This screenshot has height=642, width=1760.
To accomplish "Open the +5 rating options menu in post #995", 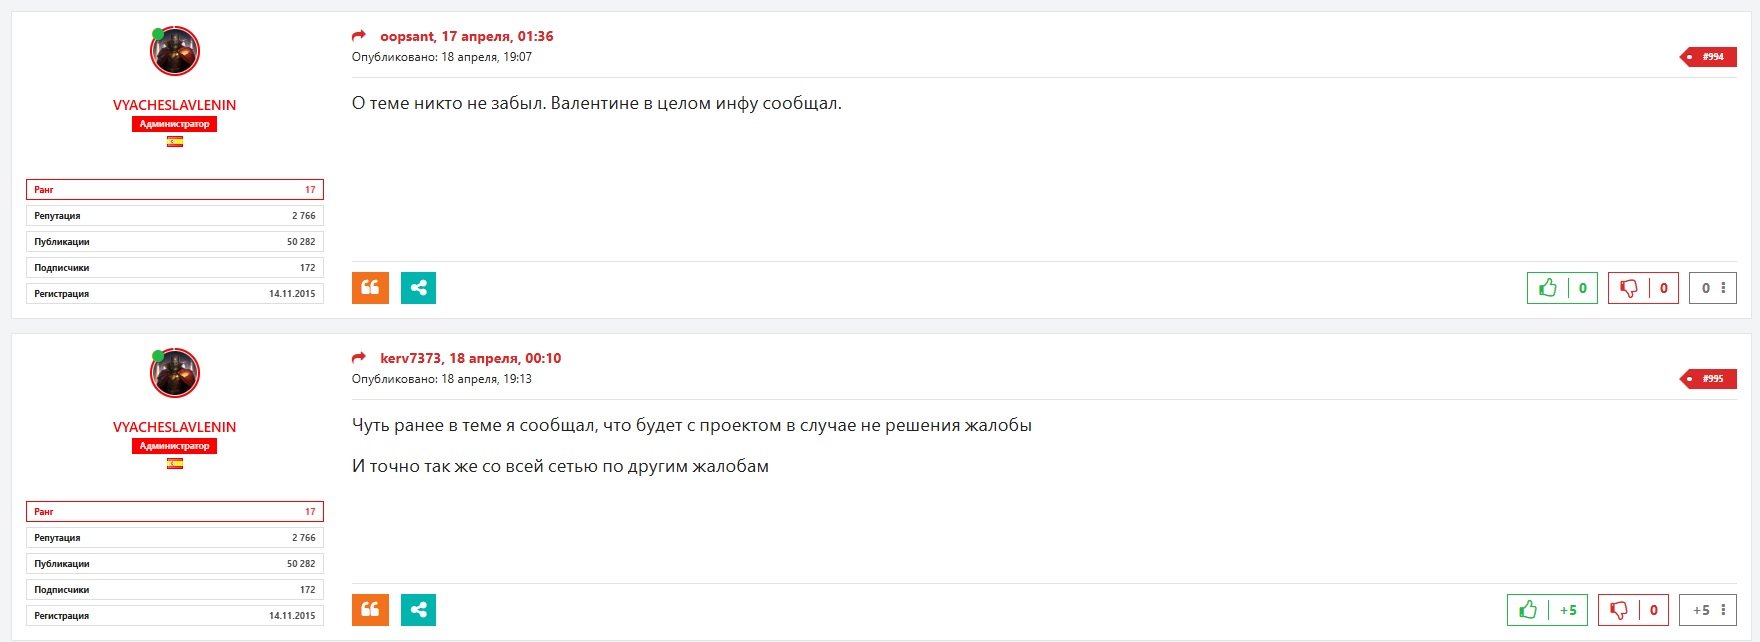I will (1722, 610).
